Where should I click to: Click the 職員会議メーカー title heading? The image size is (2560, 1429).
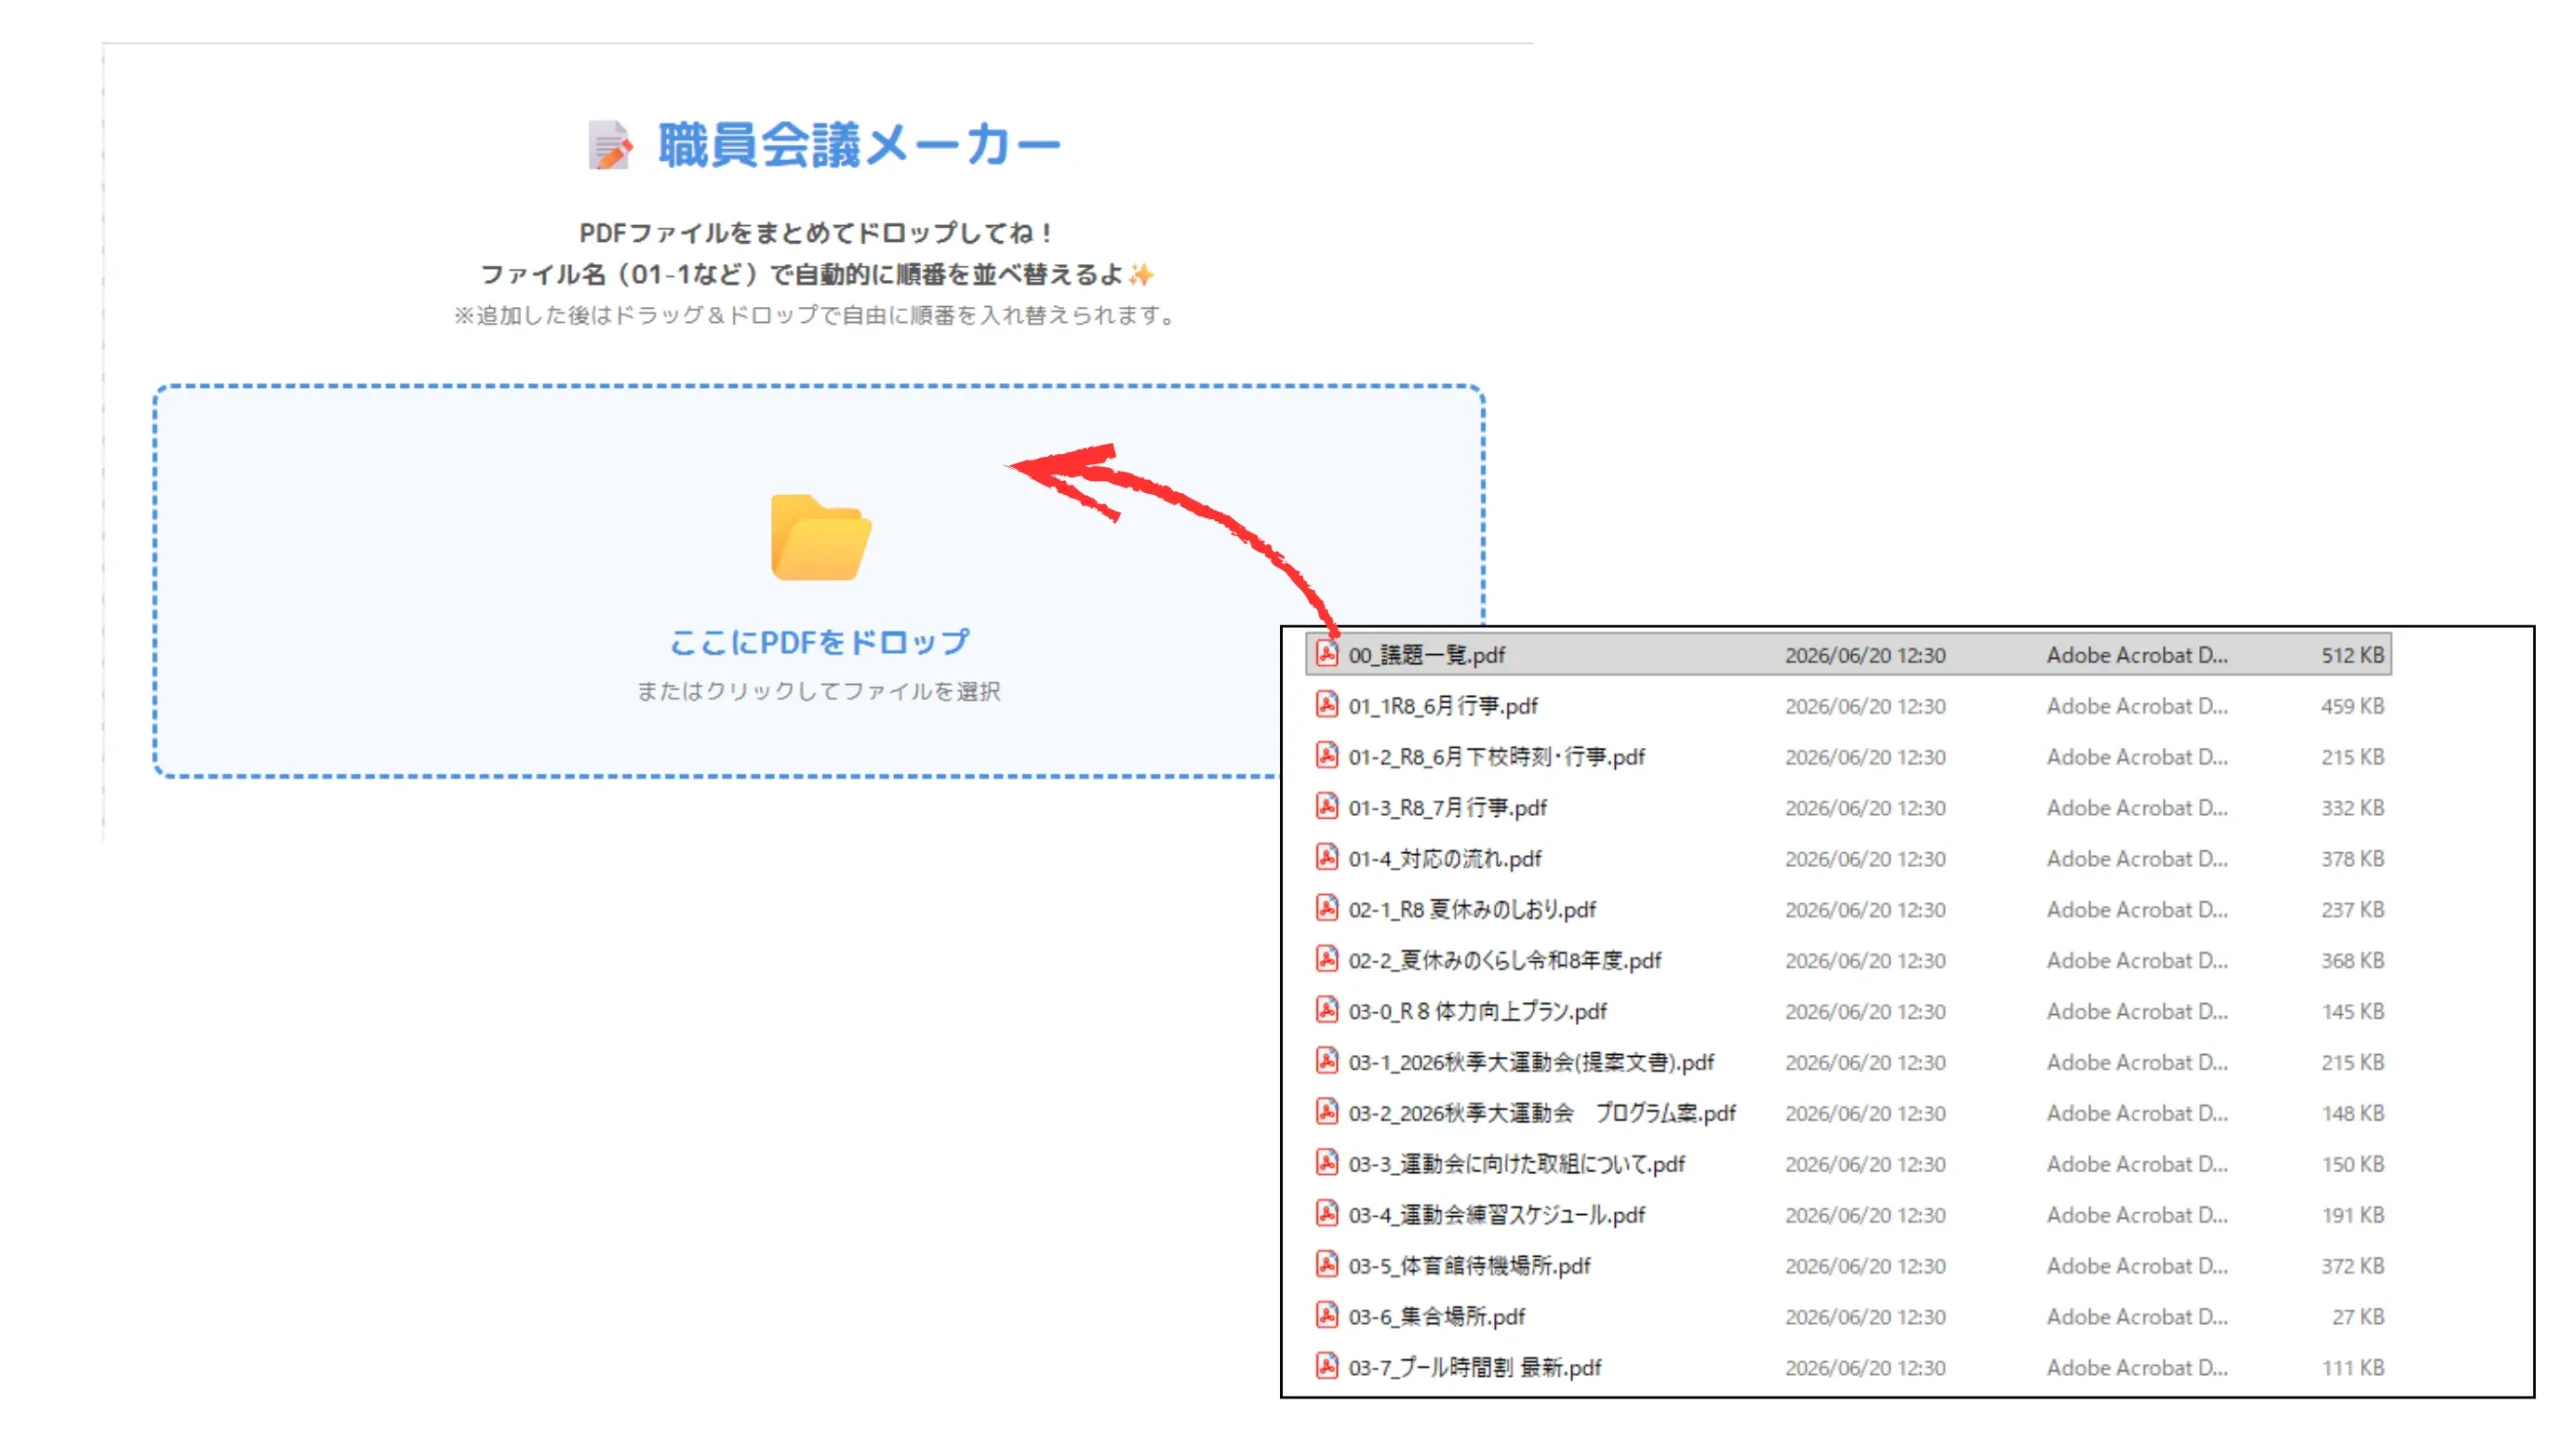click(x=858, y=146)
